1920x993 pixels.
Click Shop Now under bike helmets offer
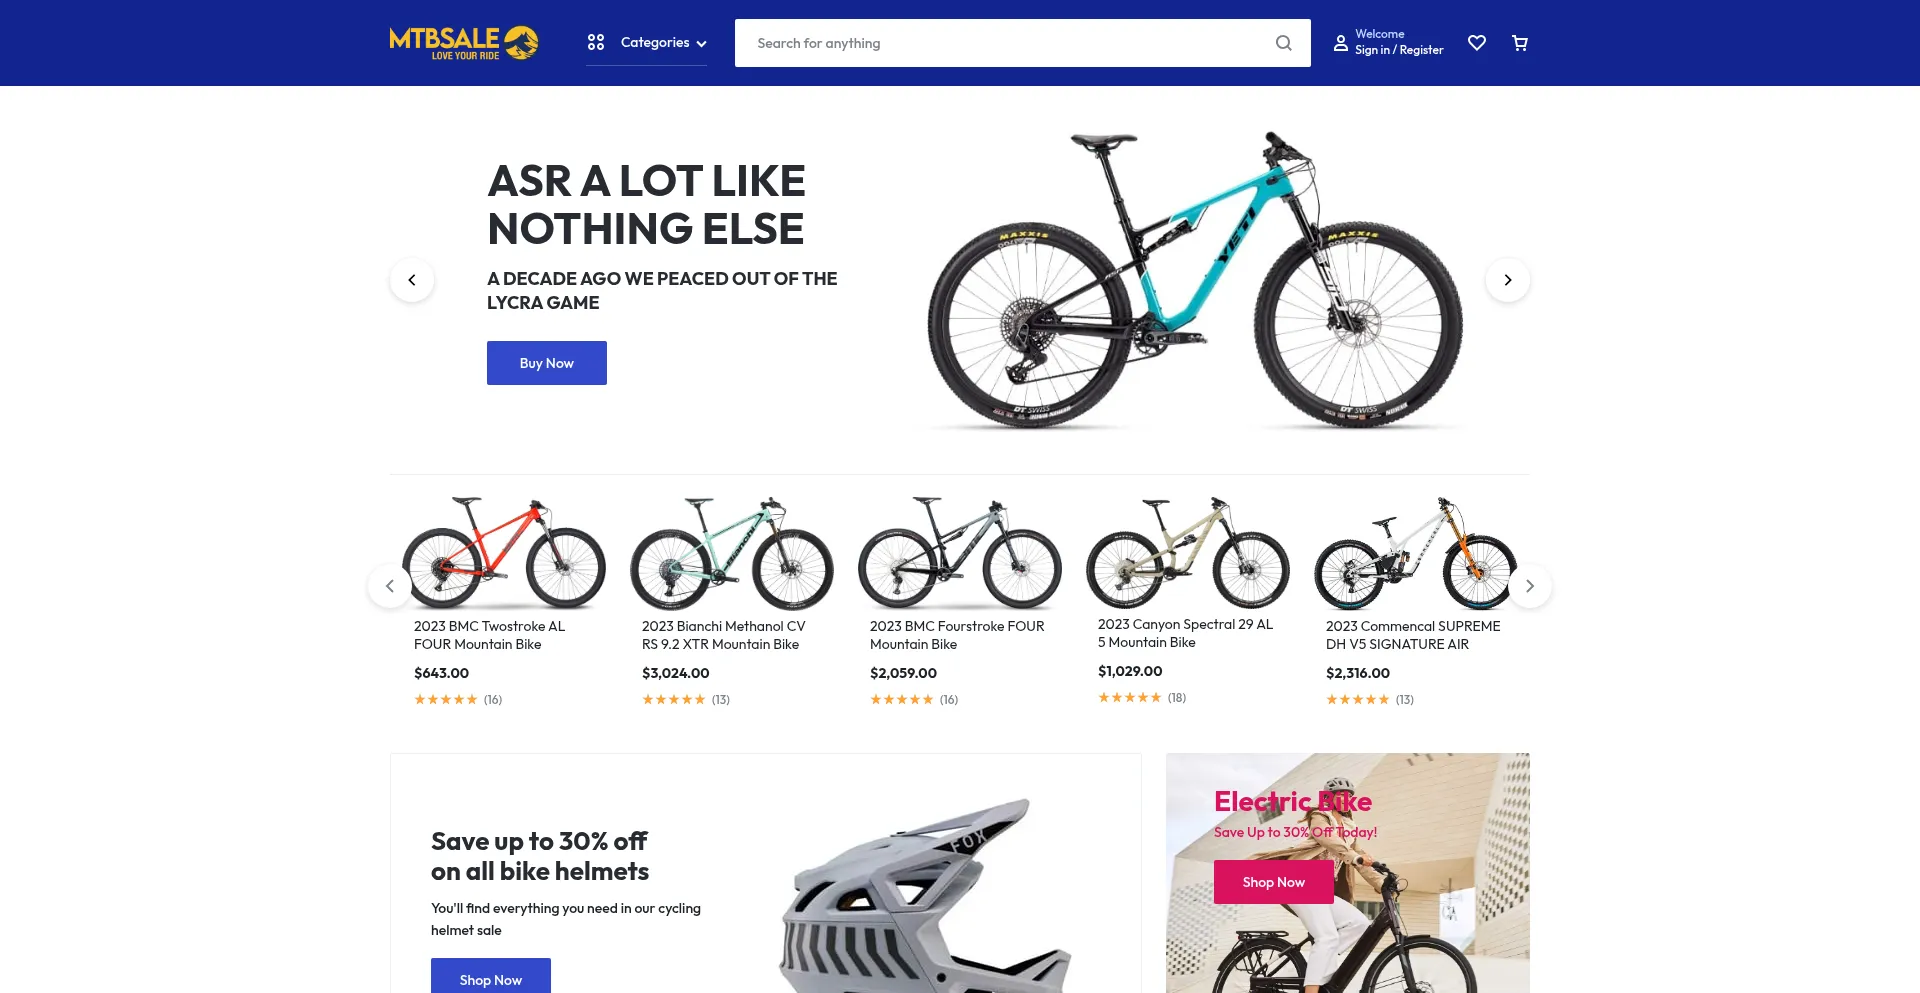coord(491,978)
